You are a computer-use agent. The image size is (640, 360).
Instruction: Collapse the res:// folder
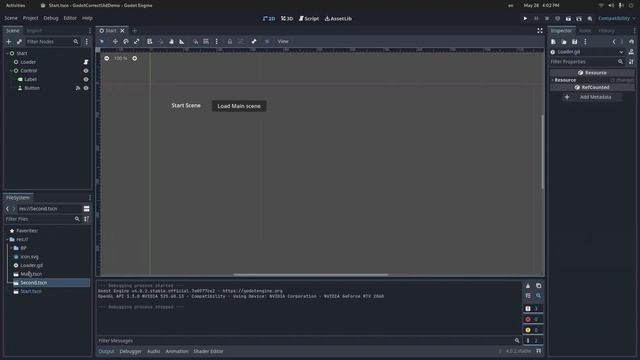coord(7,240)
